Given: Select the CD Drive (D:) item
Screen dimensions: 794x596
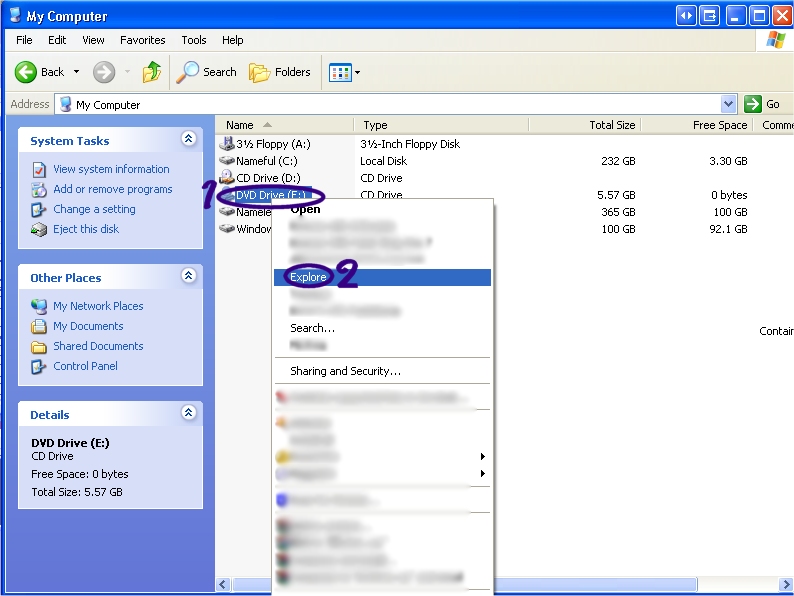Looking at the screenshot, I should coord(267,178).
